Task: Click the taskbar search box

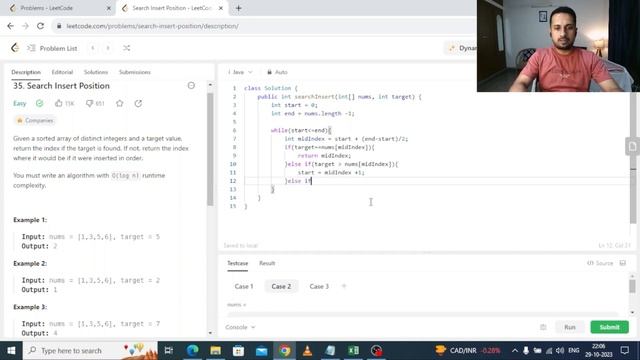Action: coord(90,351)
